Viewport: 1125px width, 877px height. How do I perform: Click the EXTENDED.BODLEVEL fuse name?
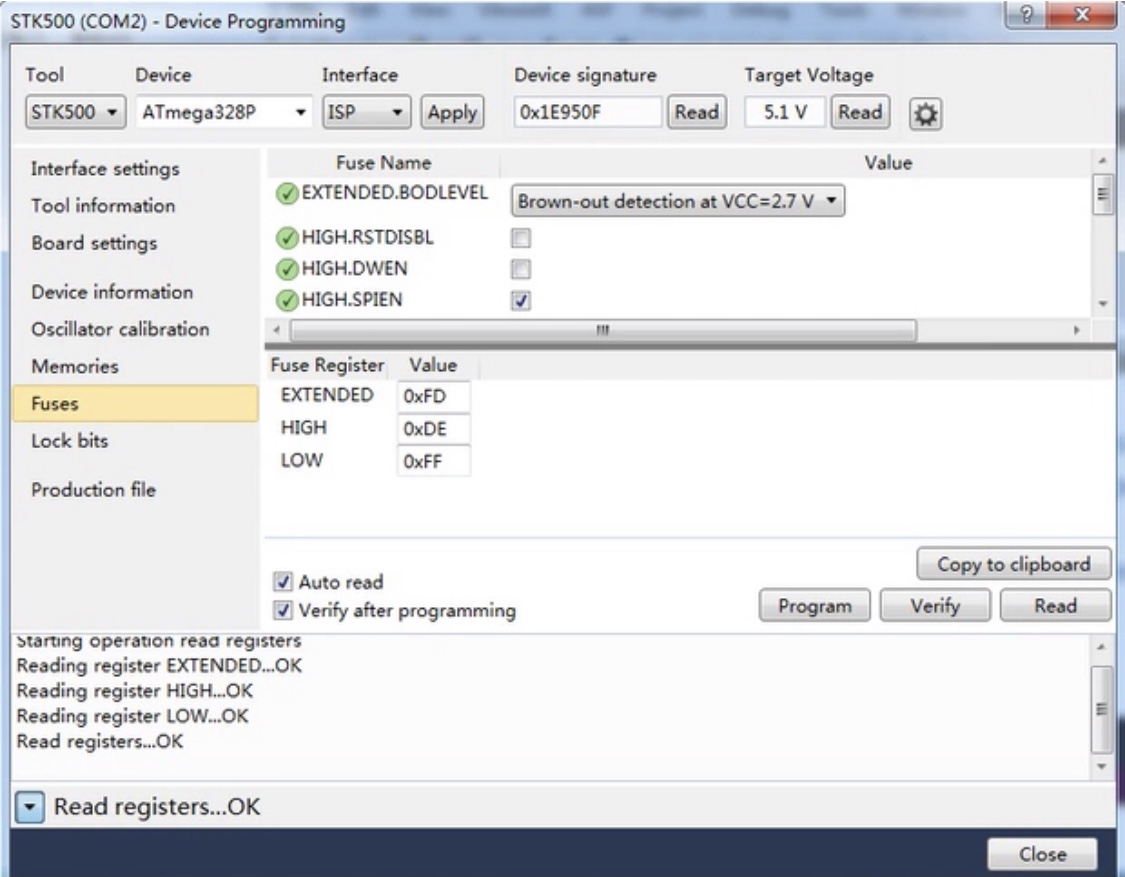(x=394, y=193)
